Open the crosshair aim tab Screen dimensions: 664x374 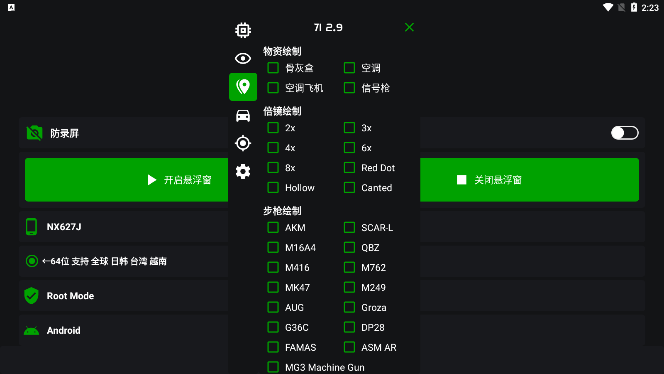[243, 143]
